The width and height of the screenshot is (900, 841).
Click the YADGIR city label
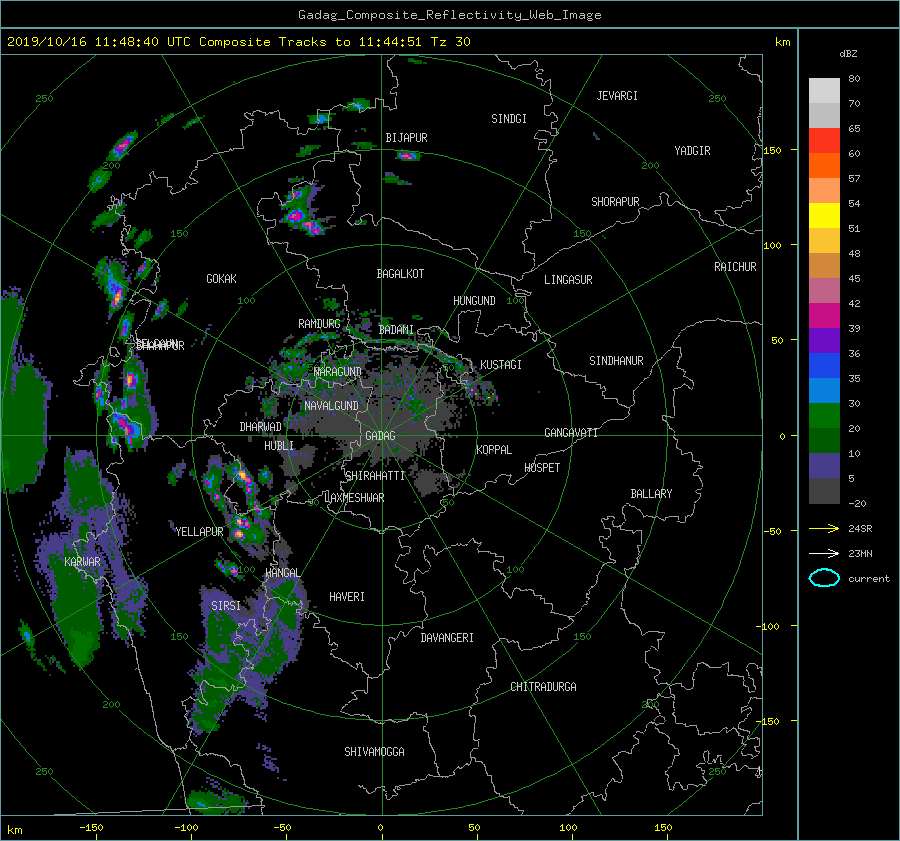coord(692,151)
